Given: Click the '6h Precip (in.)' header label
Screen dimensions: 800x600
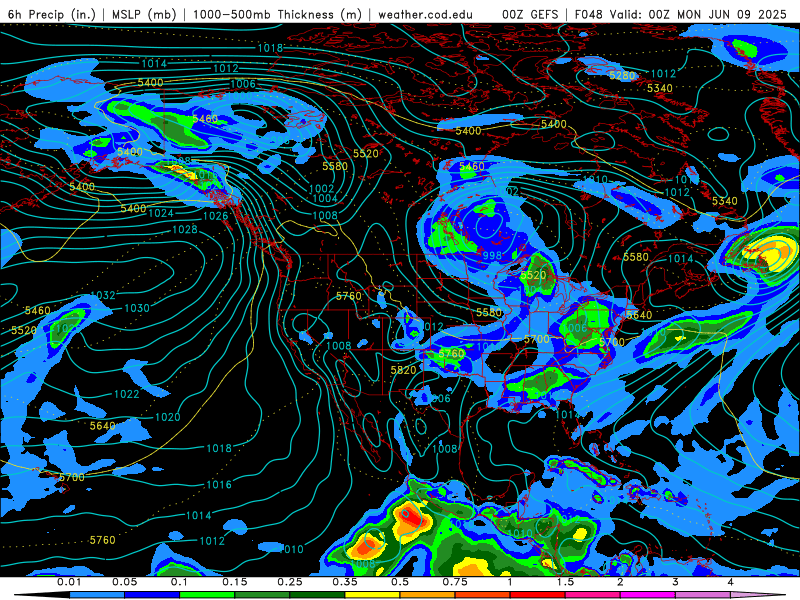Looking at the screenshot, I should point(52,14).
